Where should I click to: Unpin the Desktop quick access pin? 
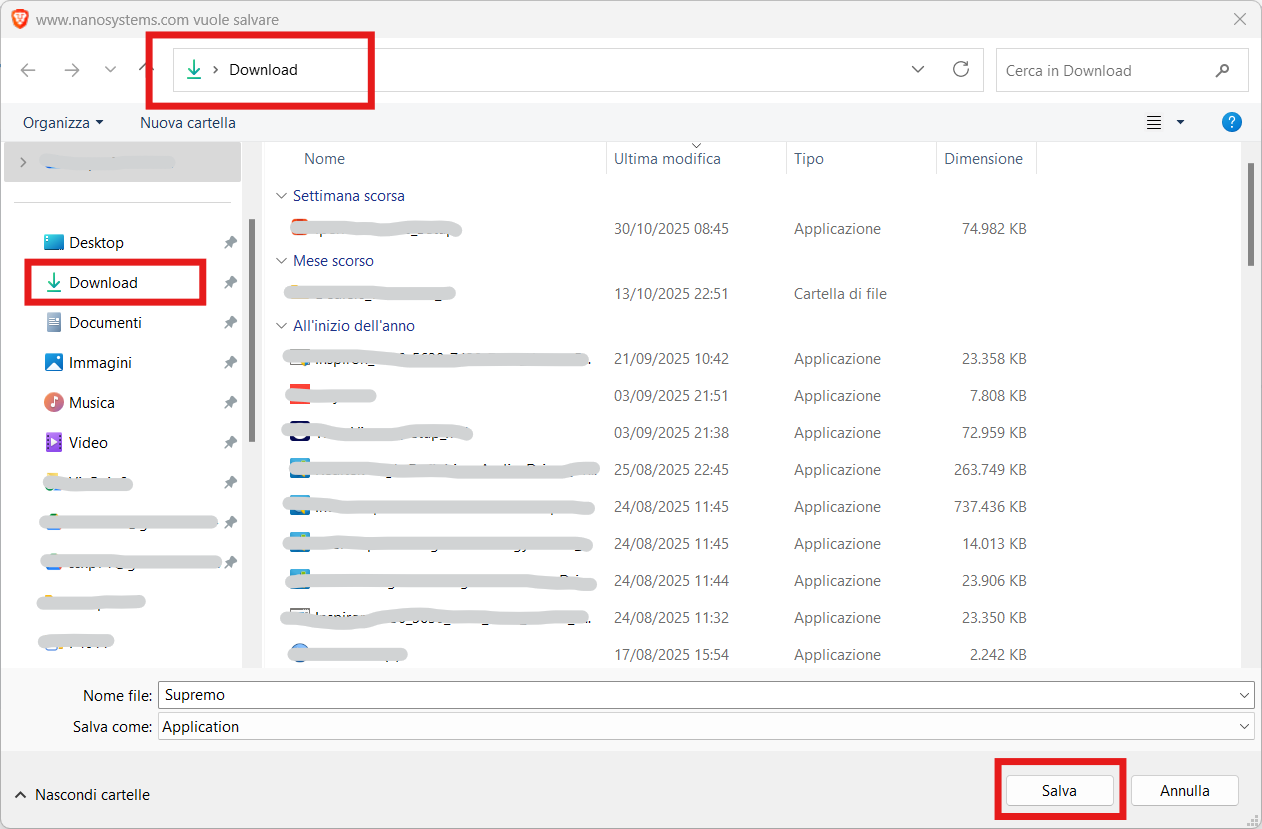(x=230, y=243)
